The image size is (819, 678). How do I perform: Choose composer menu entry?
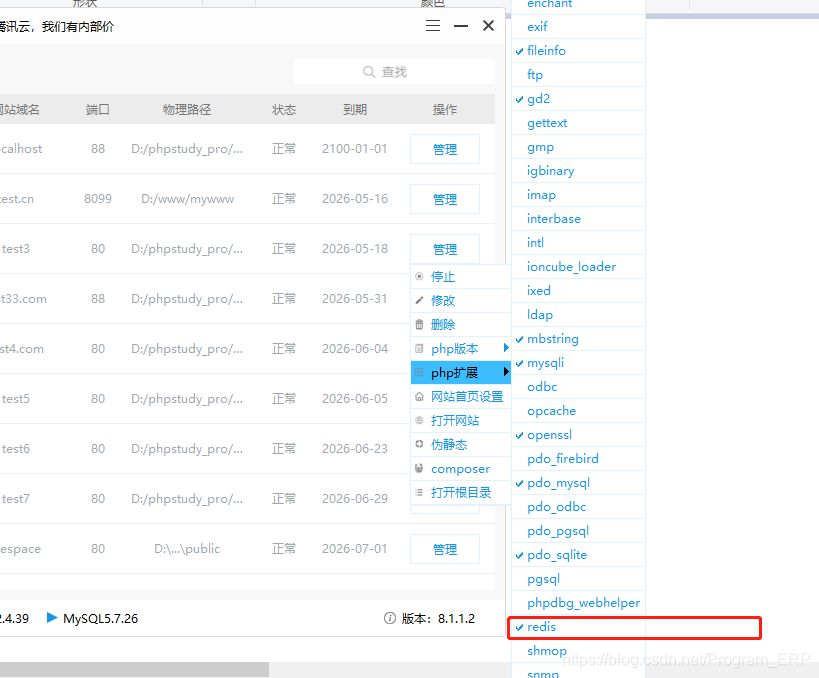pos(461,469)
